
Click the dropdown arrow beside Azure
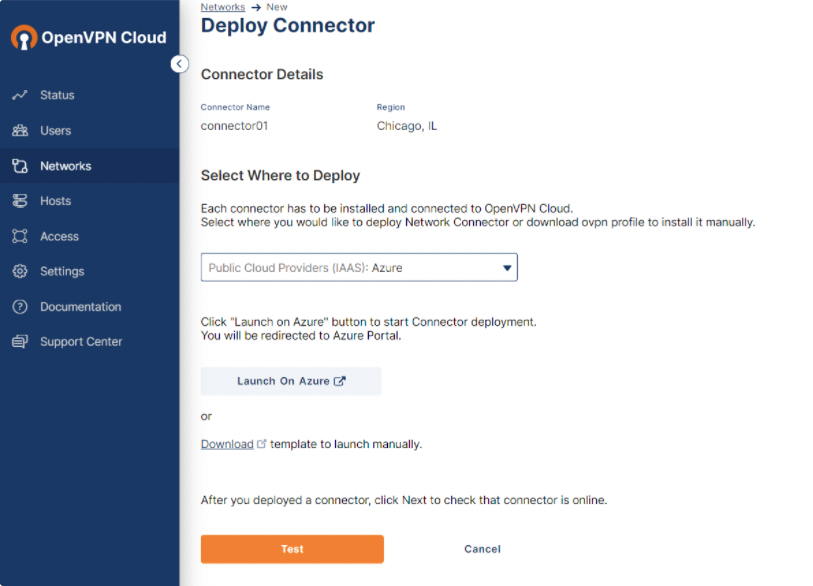pyautogui.click(x=507, y=268)
